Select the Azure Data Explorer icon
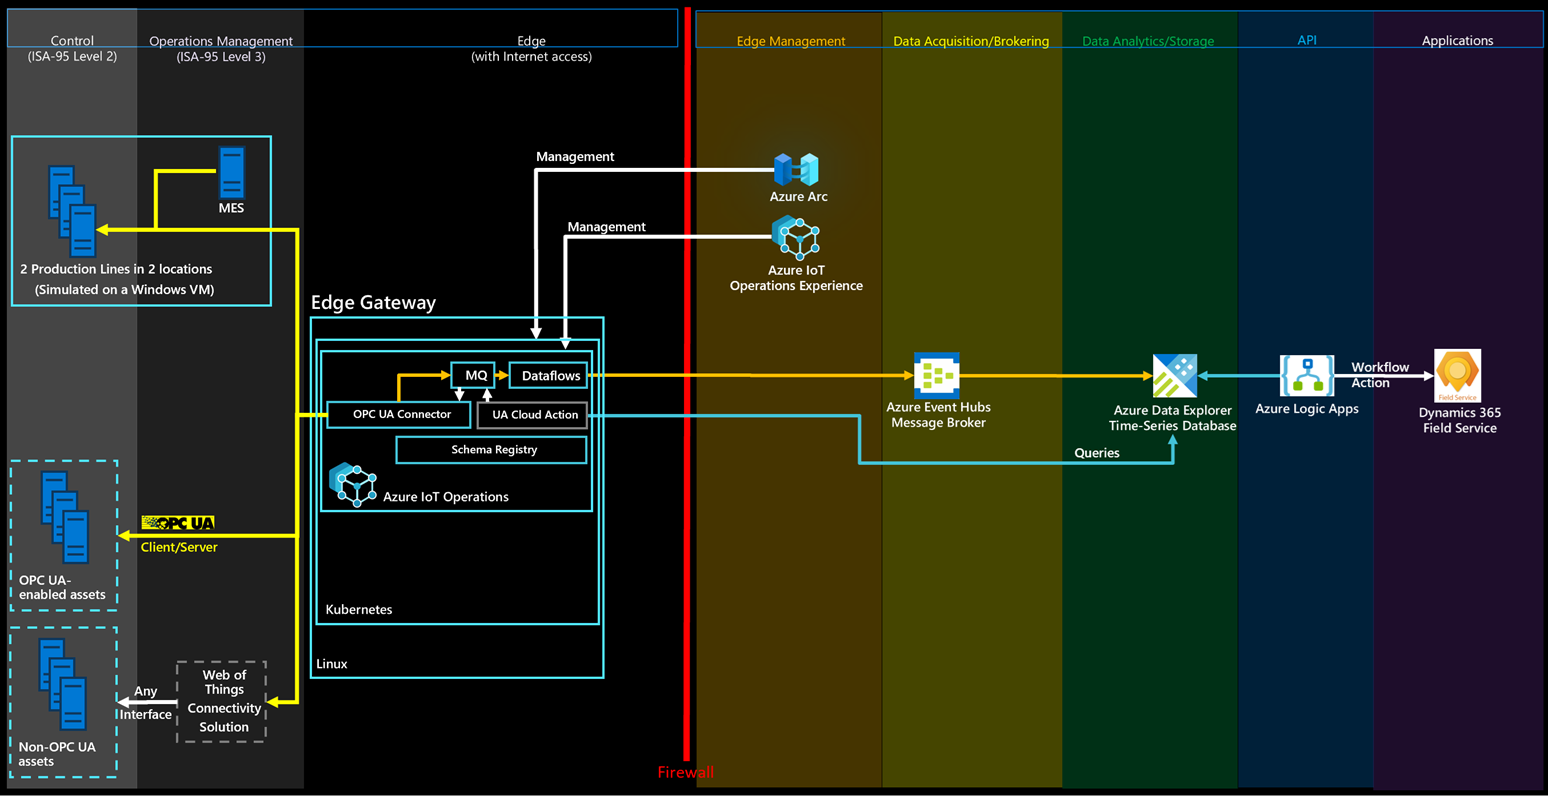Viewport: 1548px width, 796px height. pos(1174,376)
